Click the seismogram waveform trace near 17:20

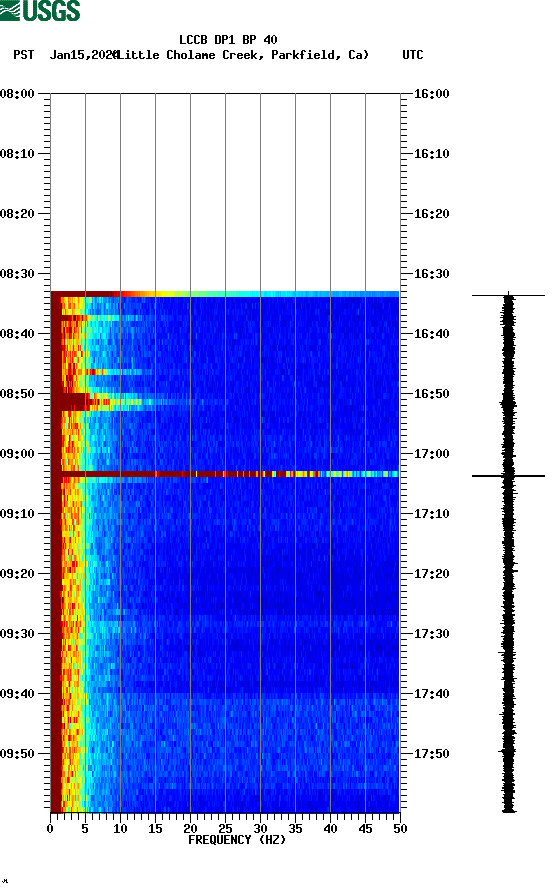pos(508,573)
